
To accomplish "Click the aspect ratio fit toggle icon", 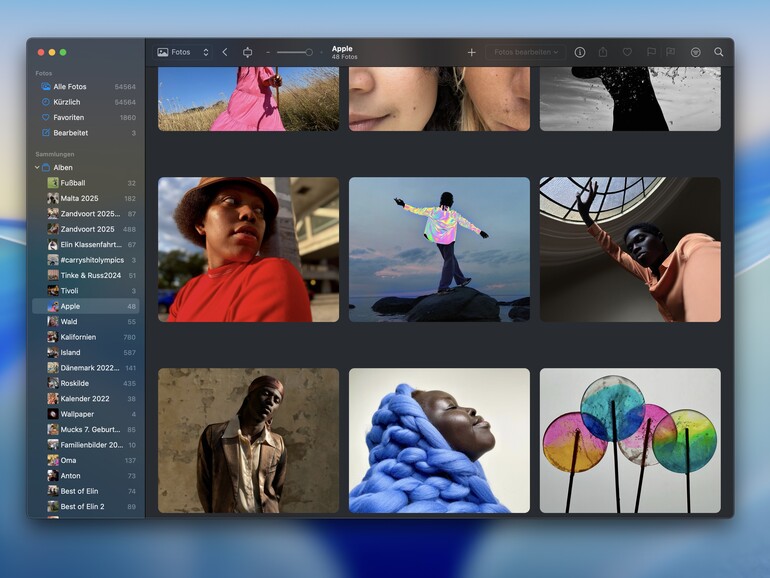I will point(248,52).
